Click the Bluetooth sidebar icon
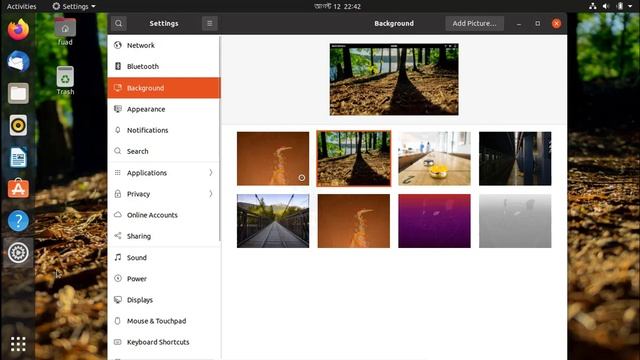This screenshot has width=640, height=360. [118, 66]
